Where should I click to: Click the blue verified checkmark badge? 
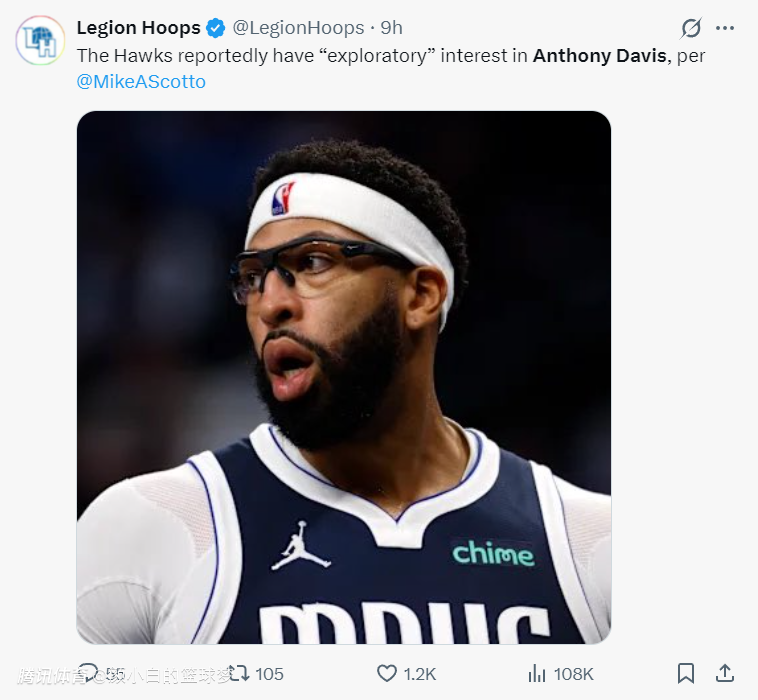click(216, 28)
